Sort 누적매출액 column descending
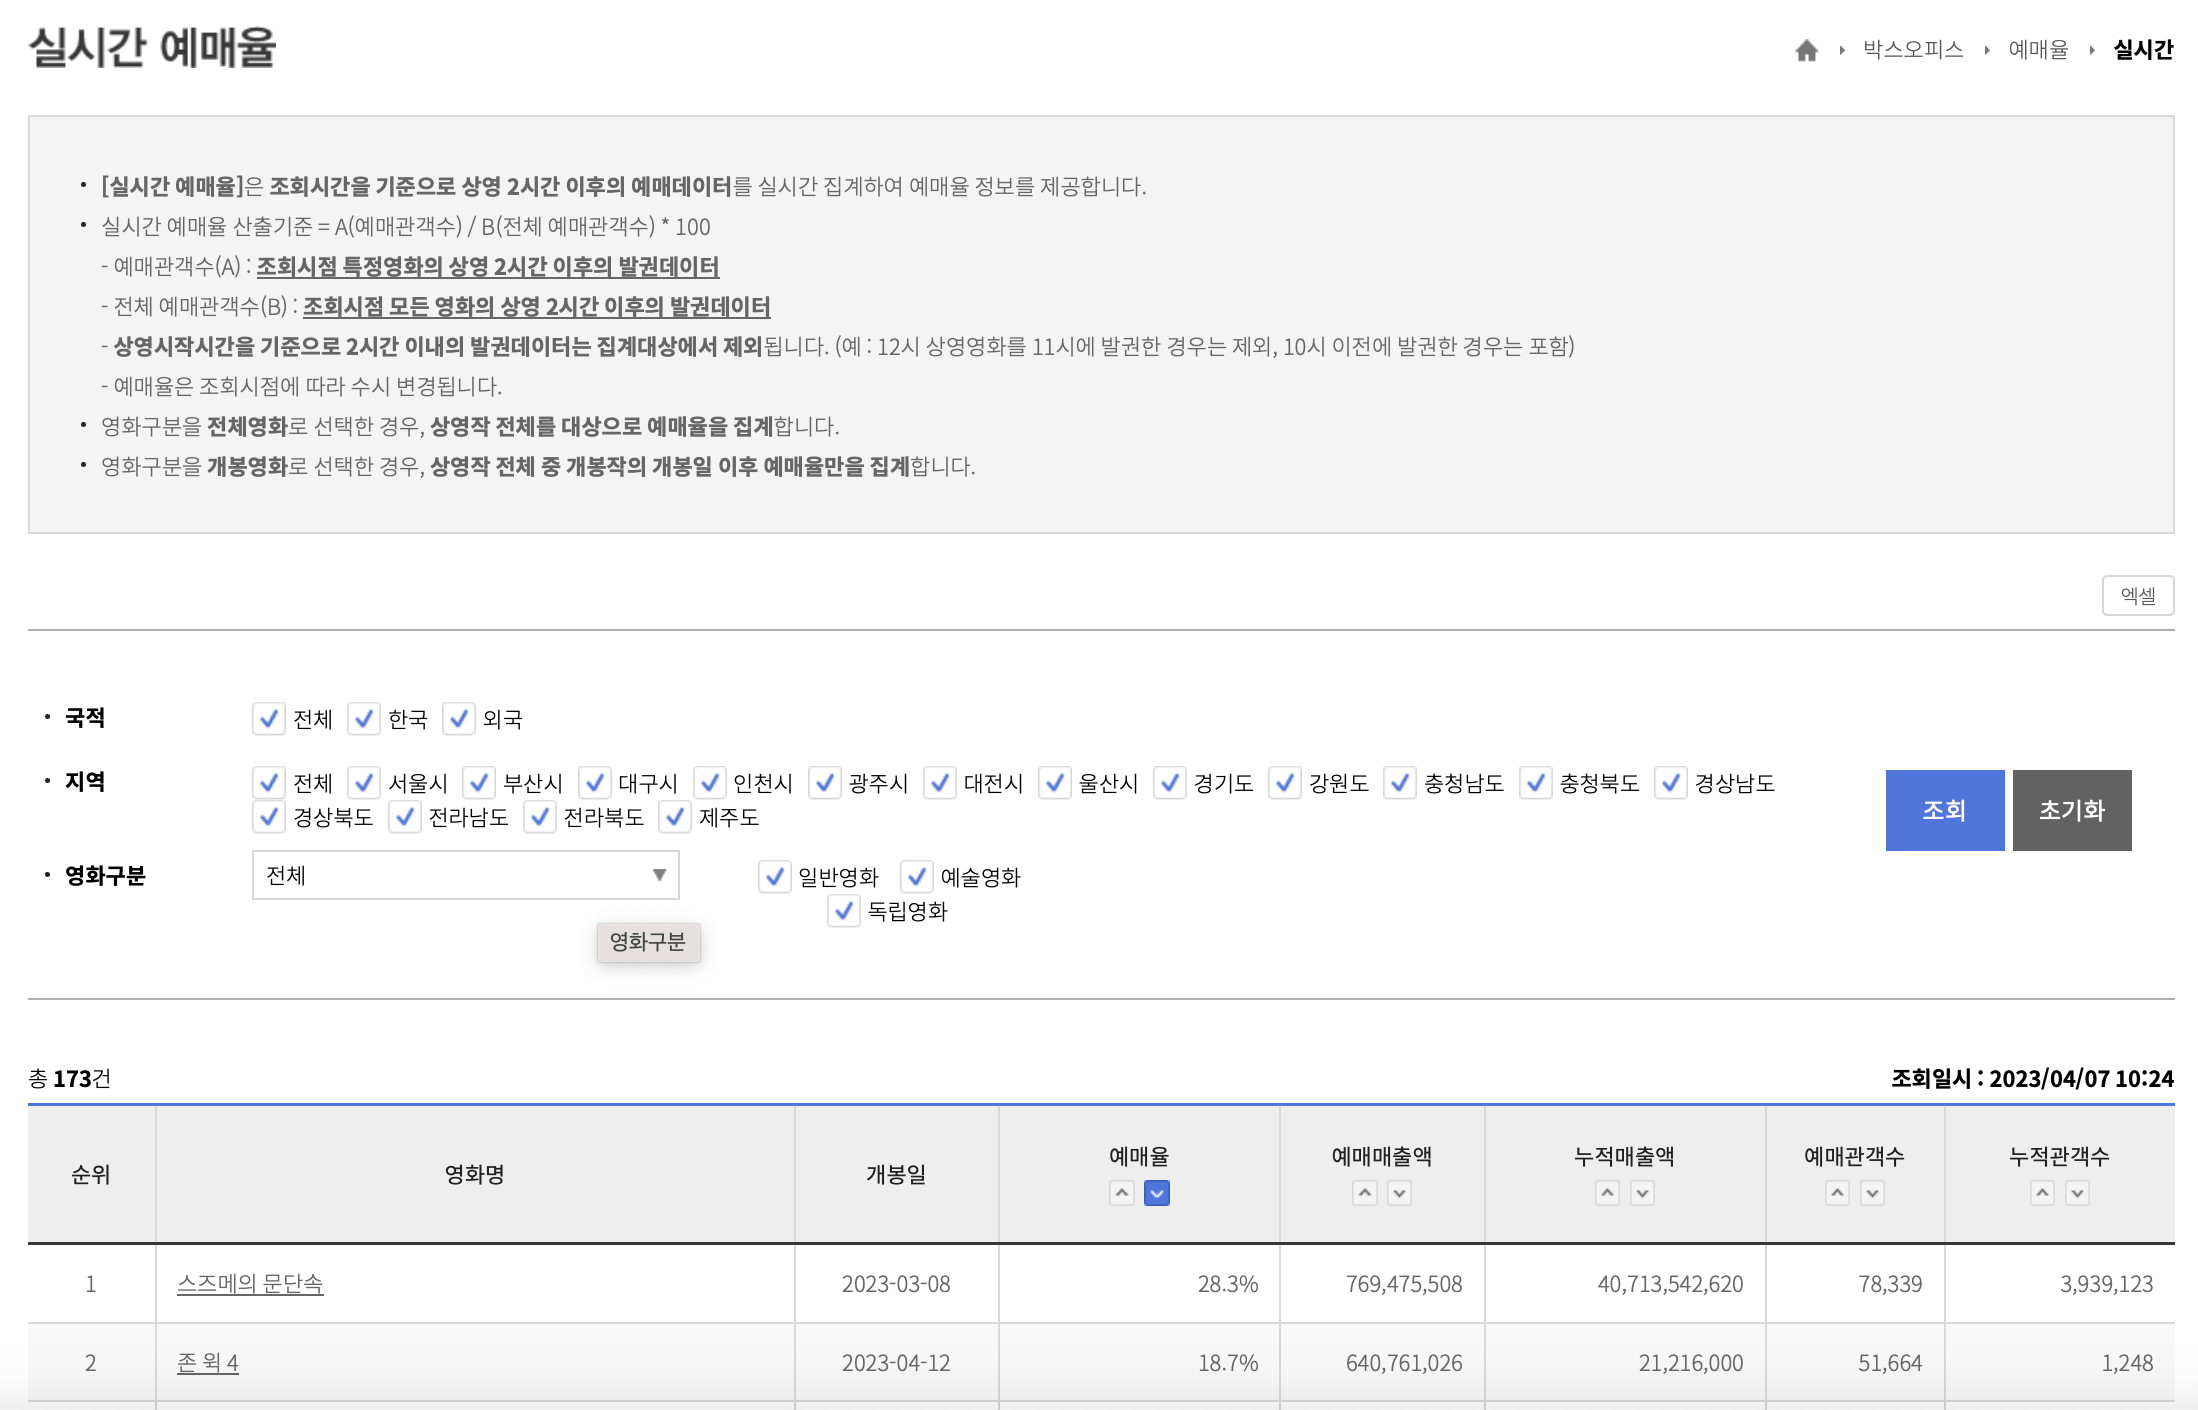 pyautogui.click(x=1642, y=1193)
